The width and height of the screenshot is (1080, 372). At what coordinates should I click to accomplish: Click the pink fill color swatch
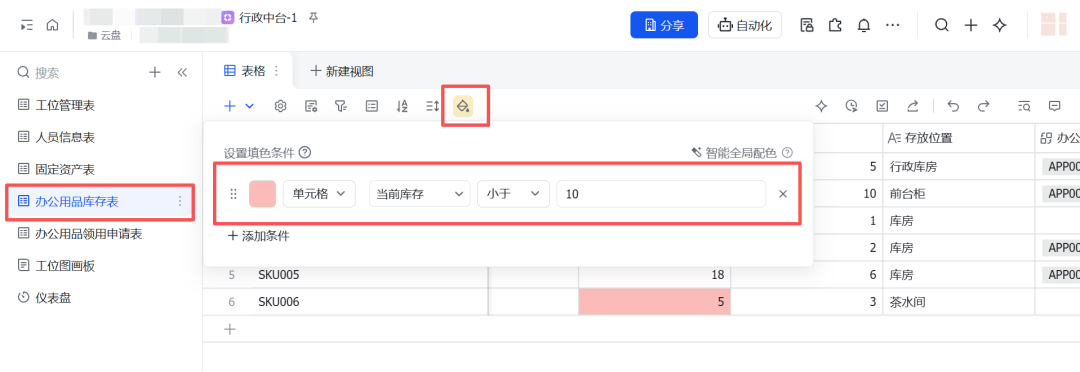[262, 194]
